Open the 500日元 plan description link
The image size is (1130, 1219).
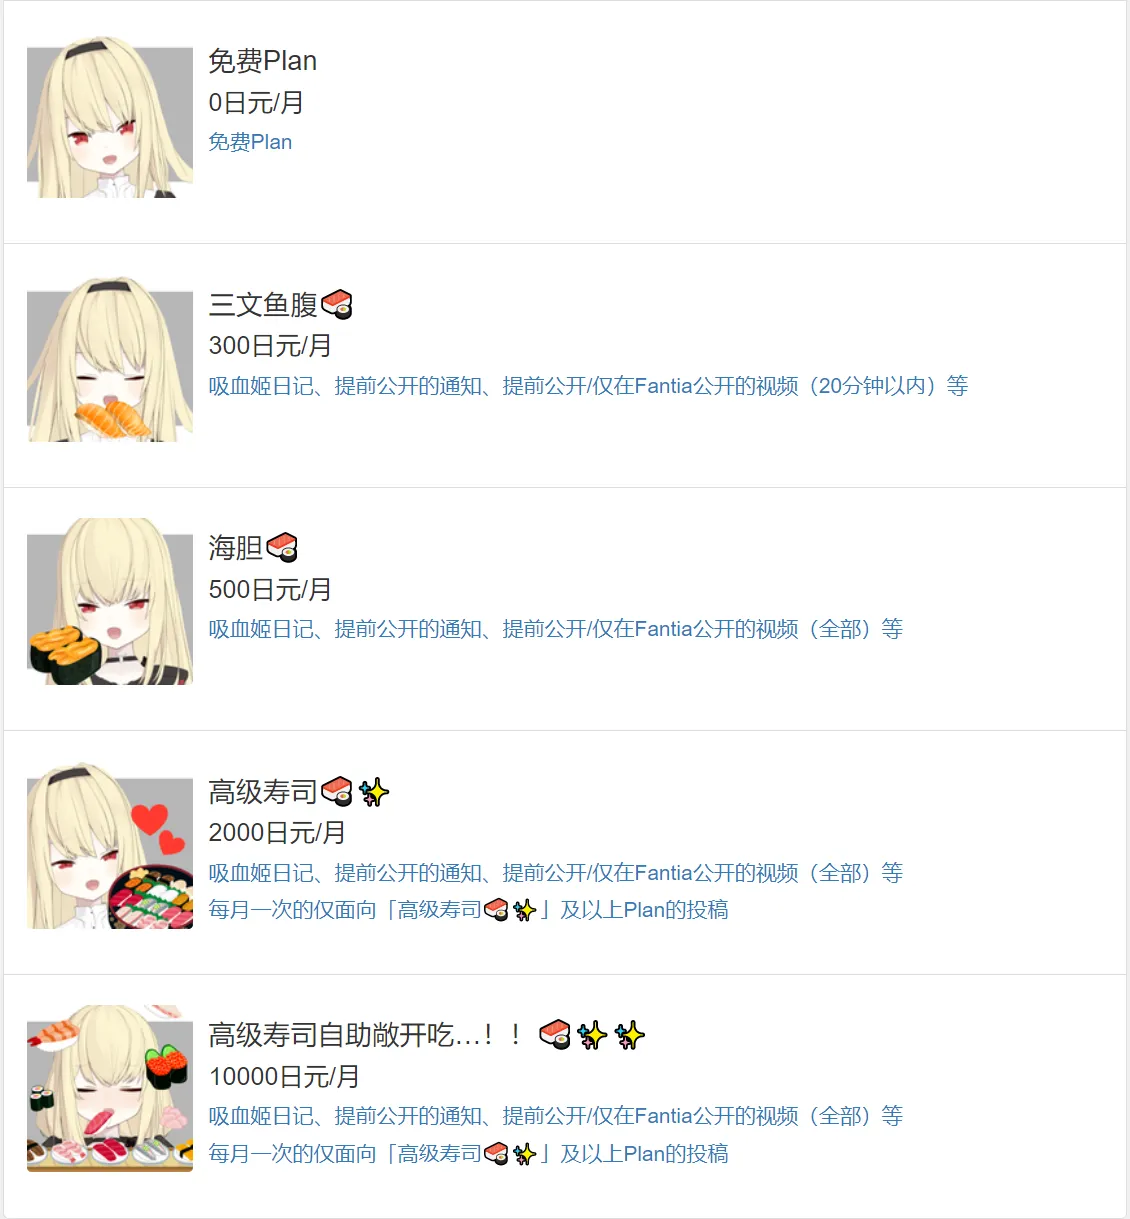[x=555, y=629]
